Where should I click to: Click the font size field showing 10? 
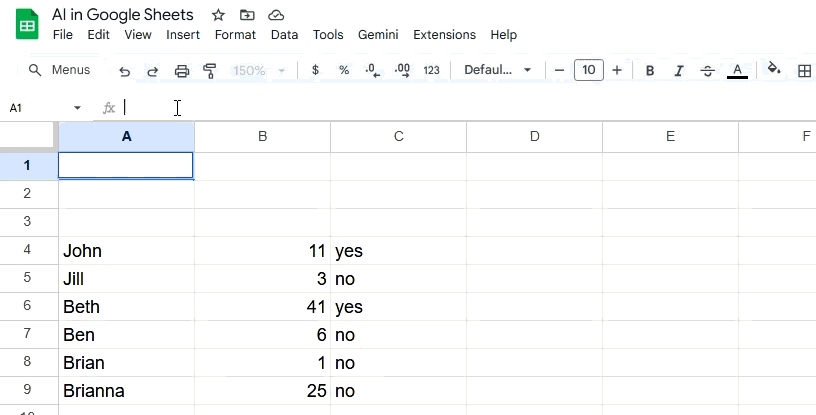589,70
